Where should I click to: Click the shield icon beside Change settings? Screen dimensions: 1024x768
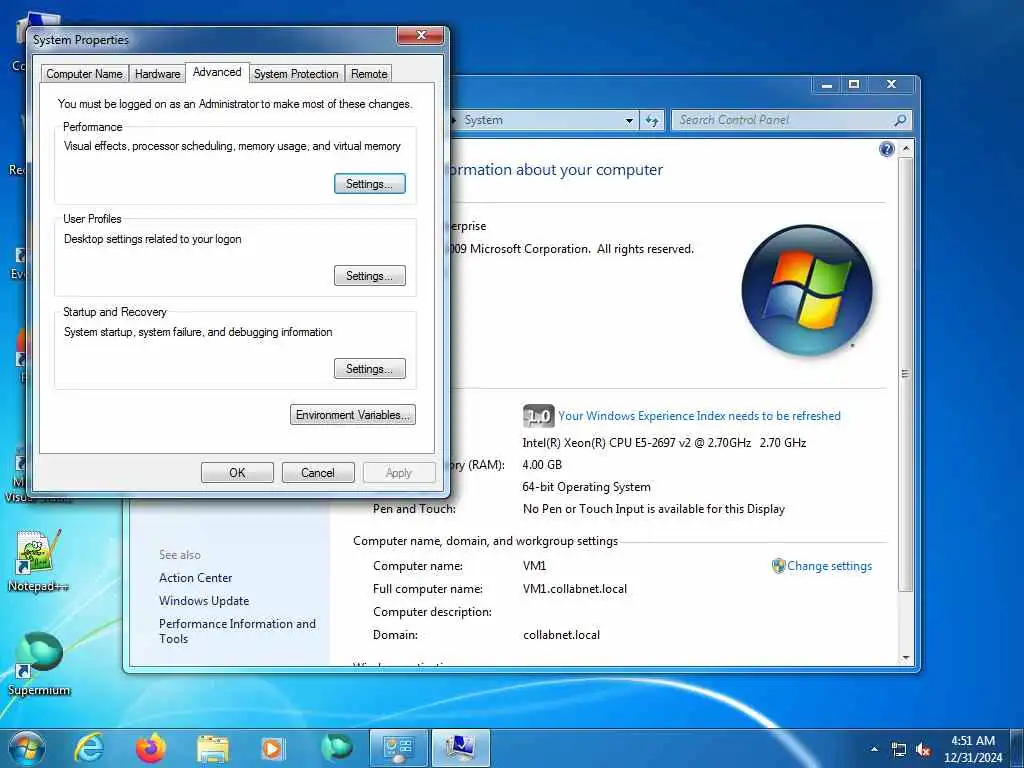click(x=778, y=566)
